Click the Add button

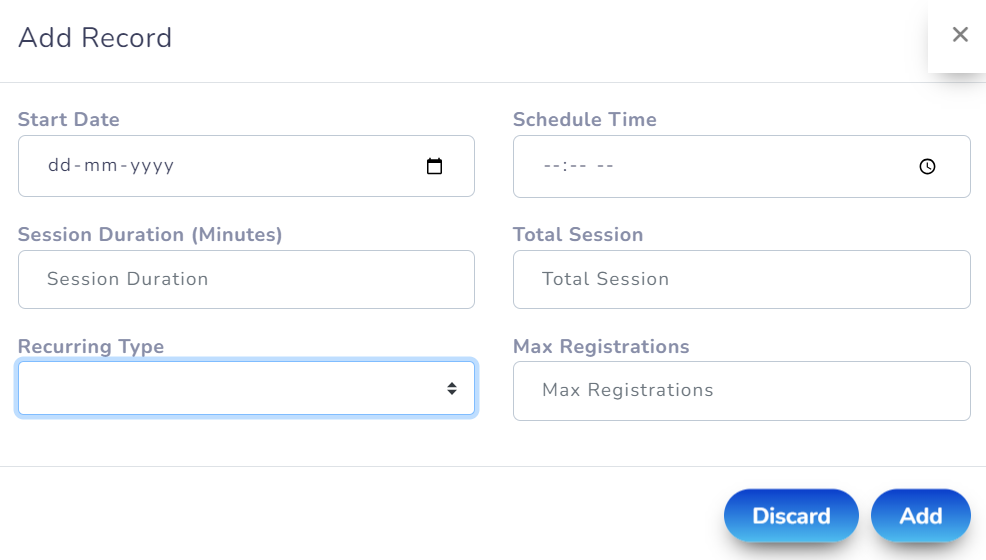920,516
